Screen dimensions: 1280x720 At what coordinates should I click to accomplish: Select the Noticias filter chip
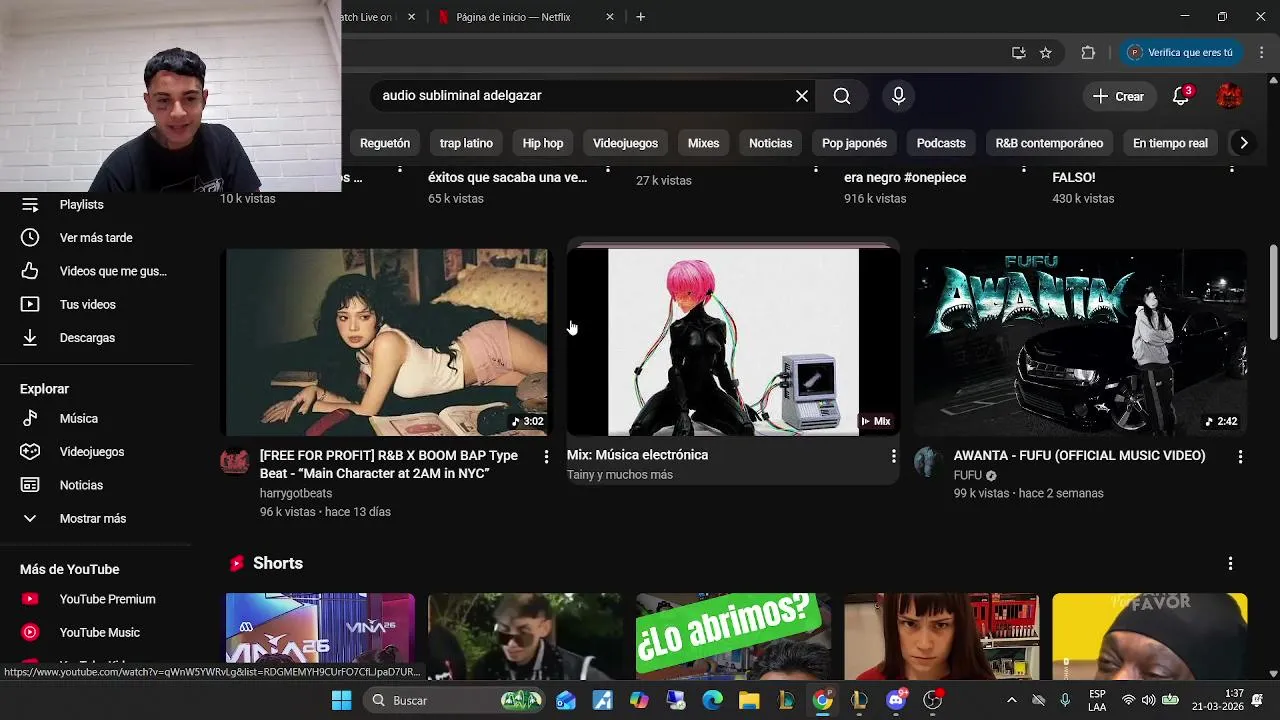[x=770, y=143]
